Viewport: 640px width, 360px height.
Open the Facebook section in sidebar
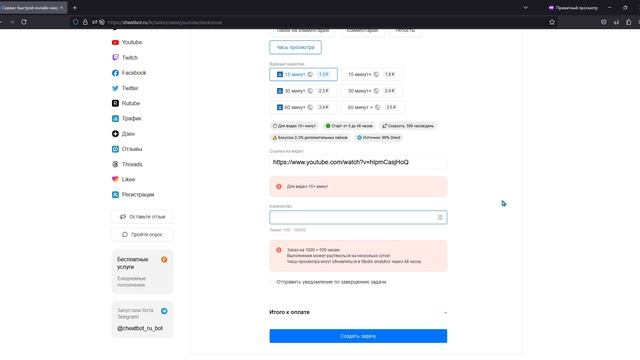[129, 73]
